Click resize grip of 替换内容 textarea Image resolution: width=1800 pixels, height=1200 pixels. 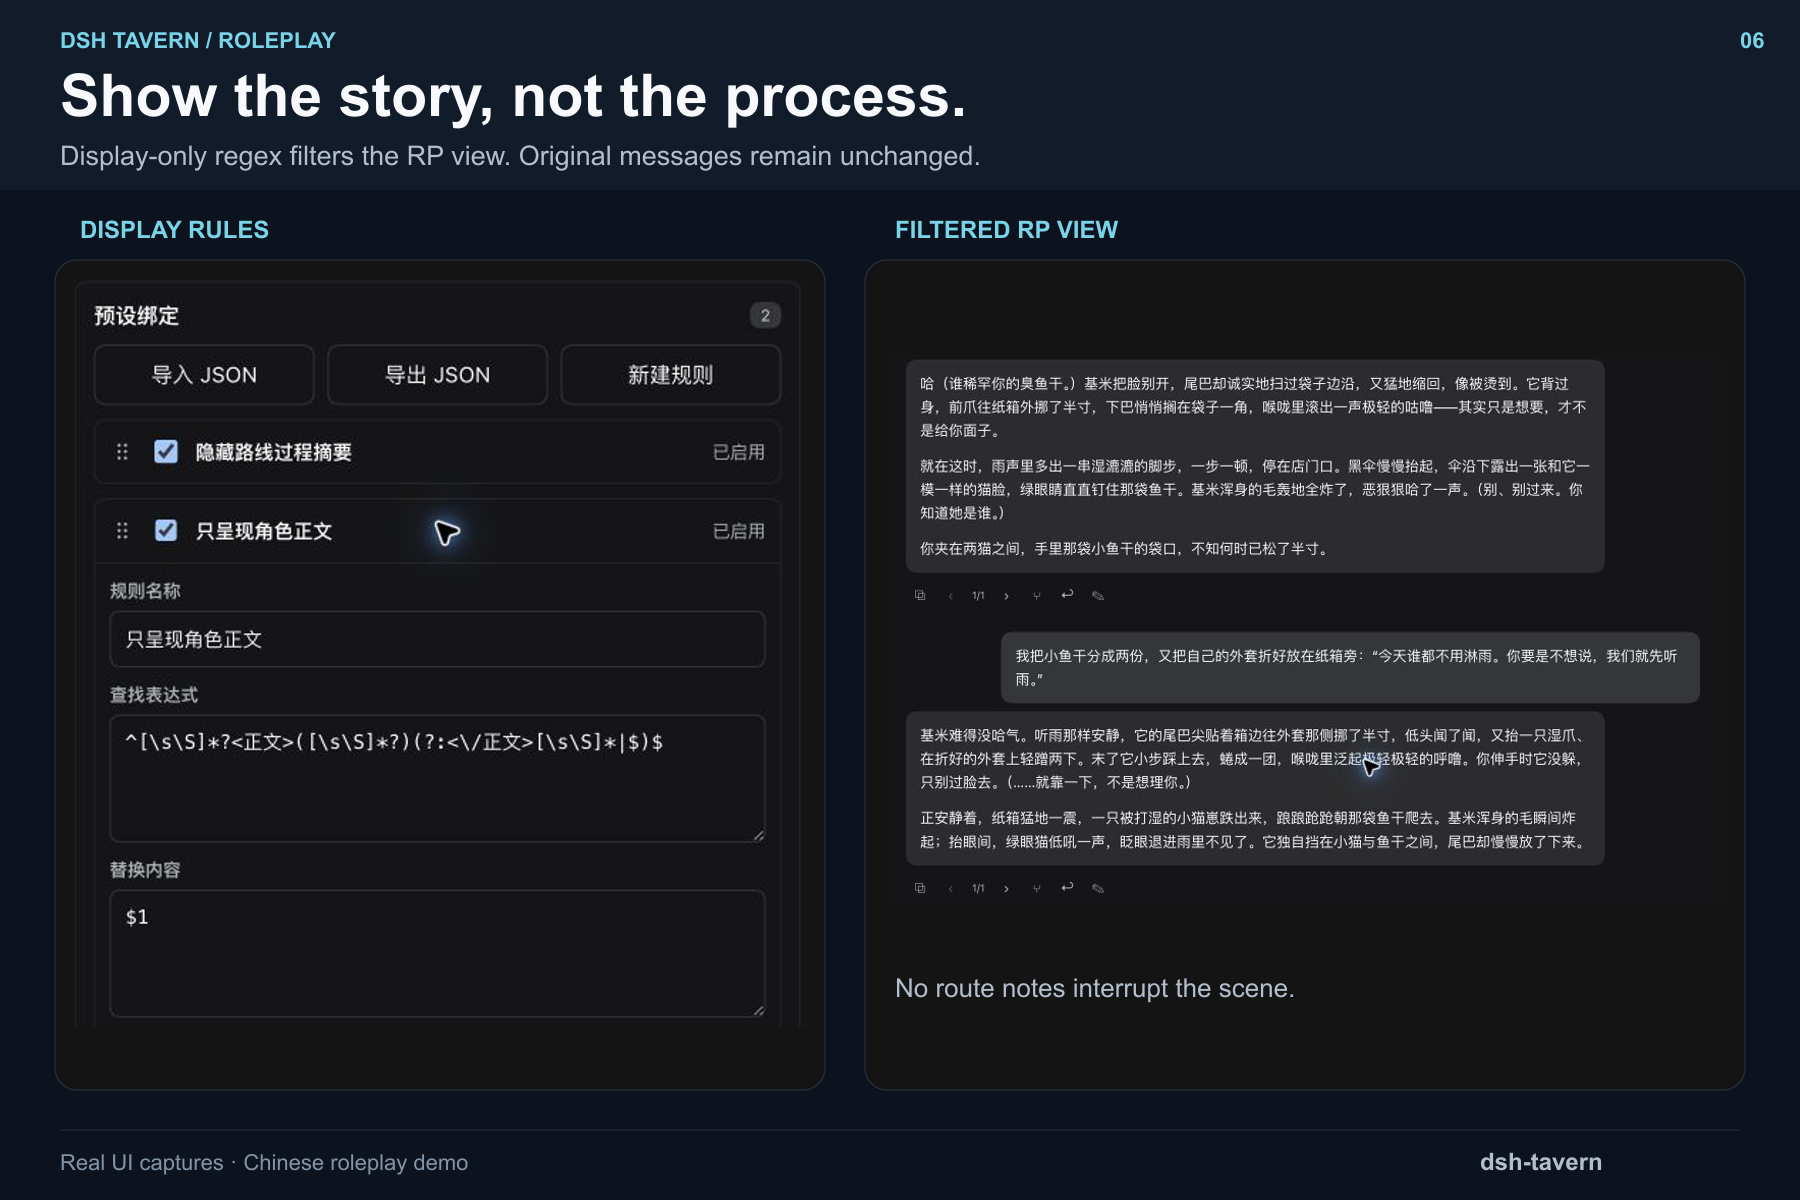[x=759, y=1011]
